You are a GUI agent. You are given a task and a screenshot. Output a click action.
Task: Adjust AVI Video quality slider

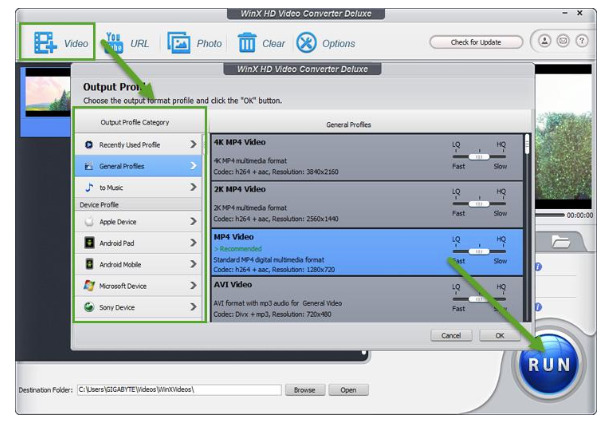479,299
